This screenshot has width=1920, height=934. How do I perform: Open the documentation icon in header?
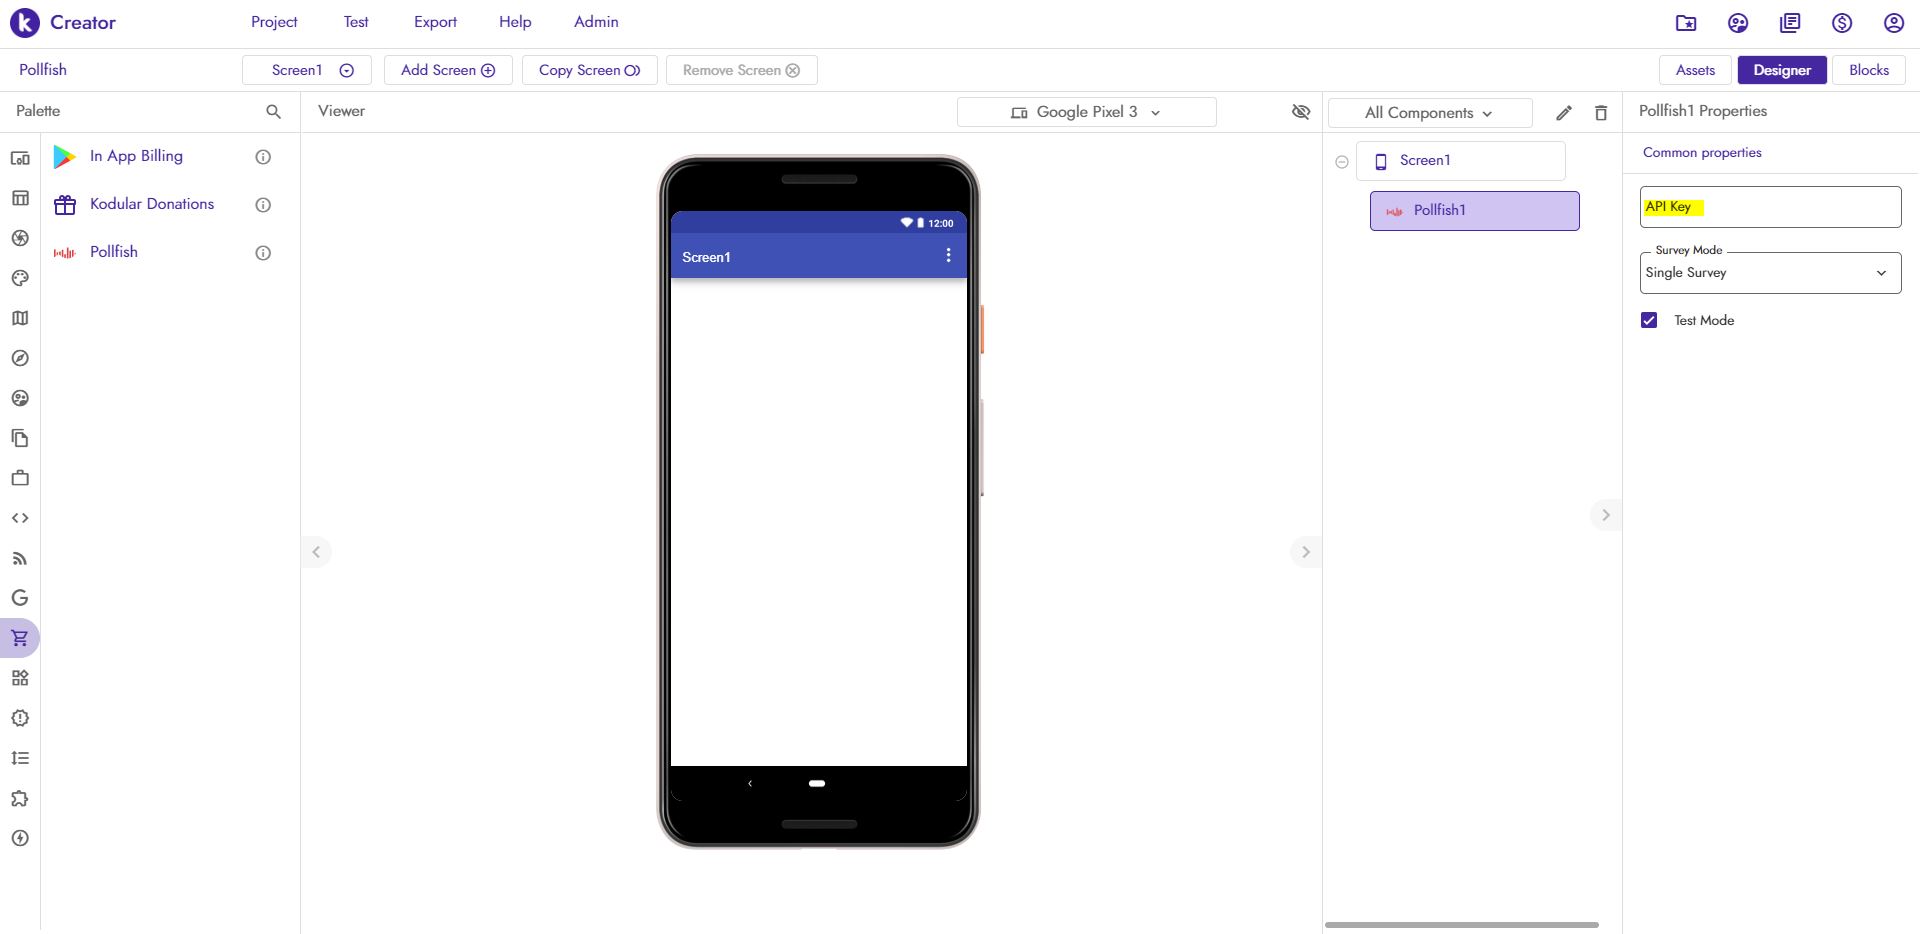(x=1790, y=23)
